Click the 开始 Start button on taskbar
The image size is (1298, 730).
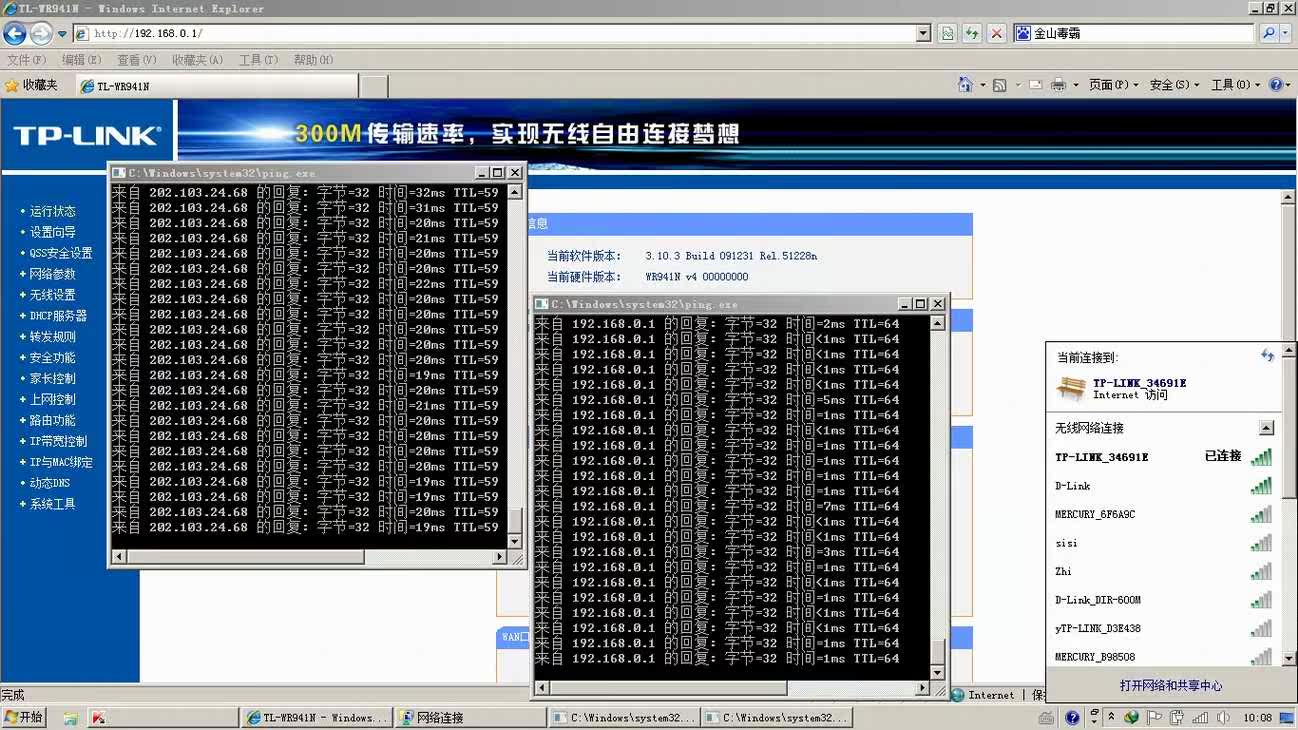(x=24, y=717)
